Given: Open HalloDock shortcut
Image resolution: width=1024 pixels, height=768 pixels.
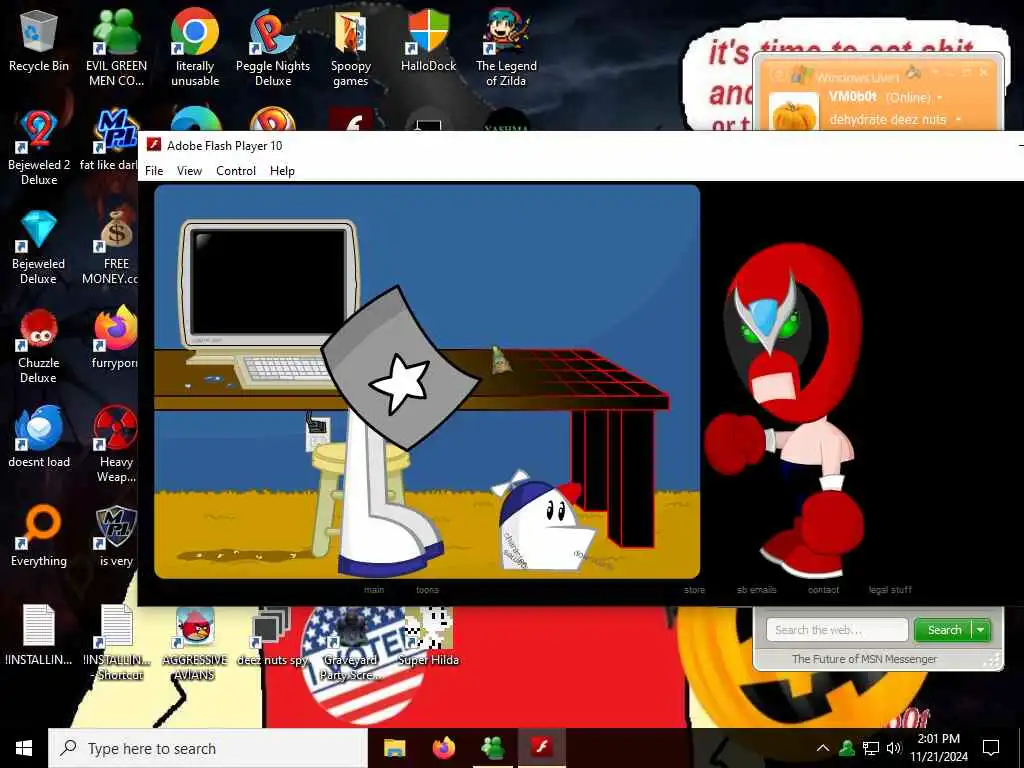Looking at the screenshot, I should (428, 41).
